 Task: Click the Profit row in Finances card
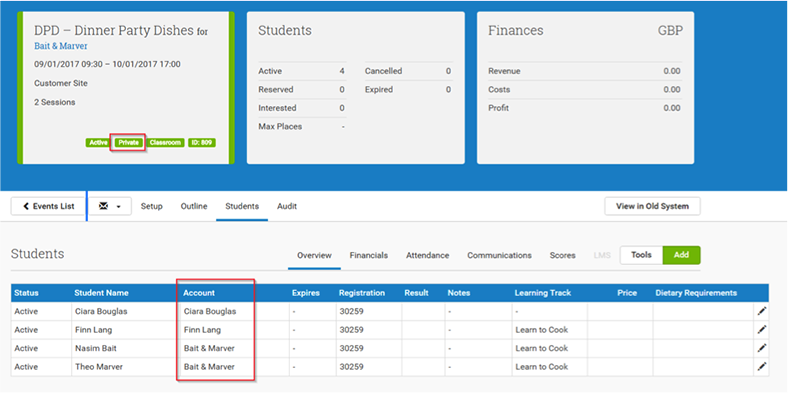(584, 108)
